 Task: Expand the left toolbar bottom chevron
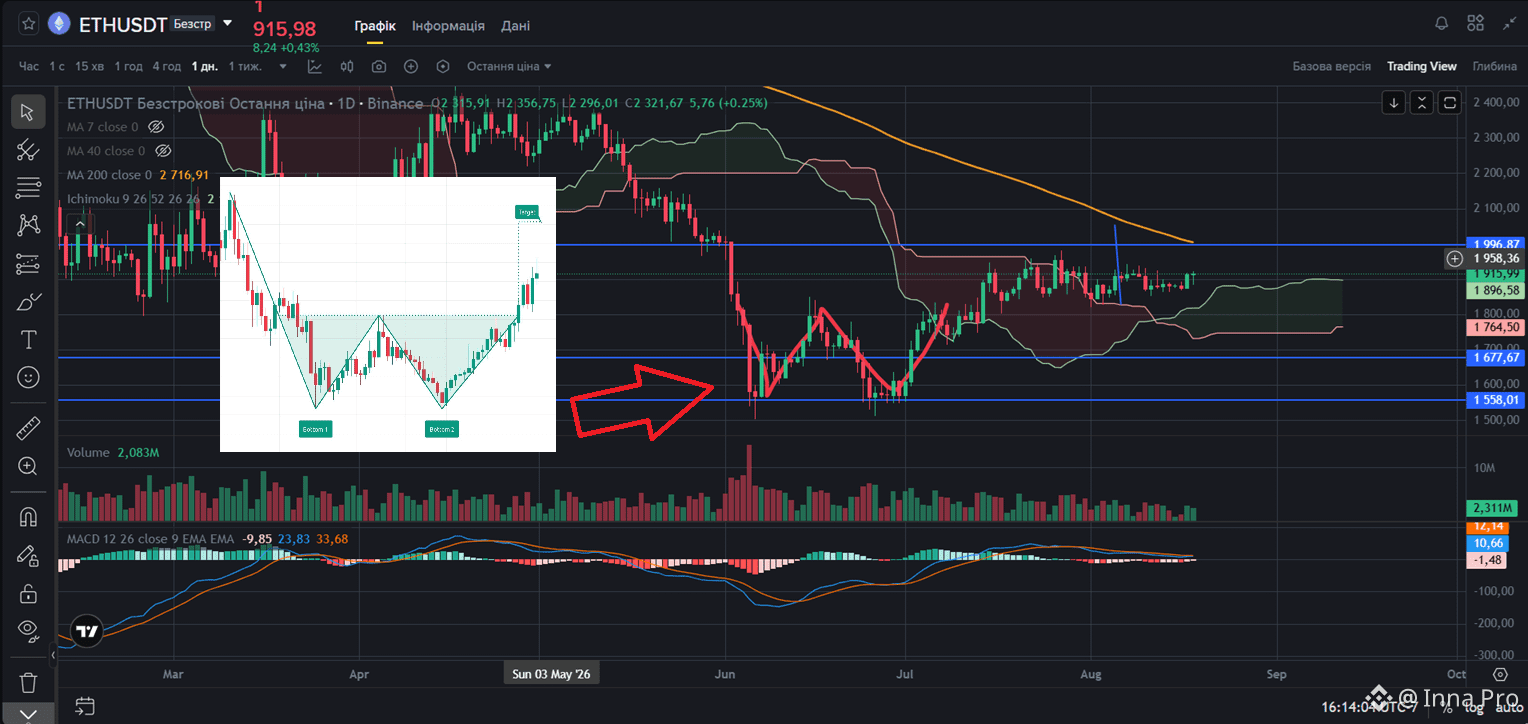click(28, 714)
